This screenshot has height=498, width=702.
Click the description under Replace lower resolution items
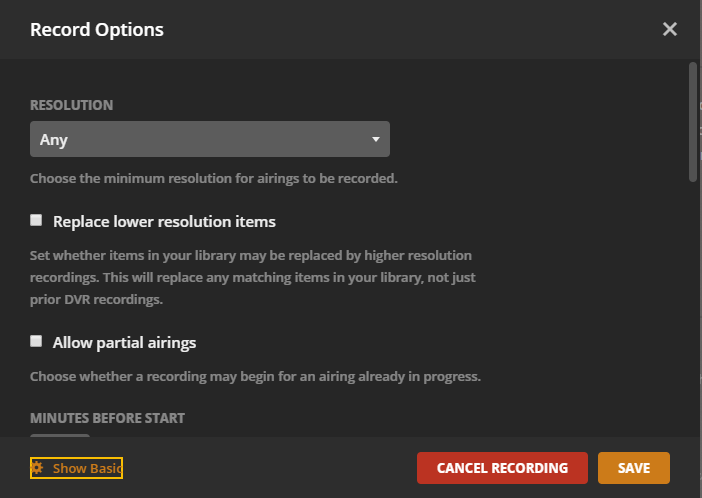(250, 277)
